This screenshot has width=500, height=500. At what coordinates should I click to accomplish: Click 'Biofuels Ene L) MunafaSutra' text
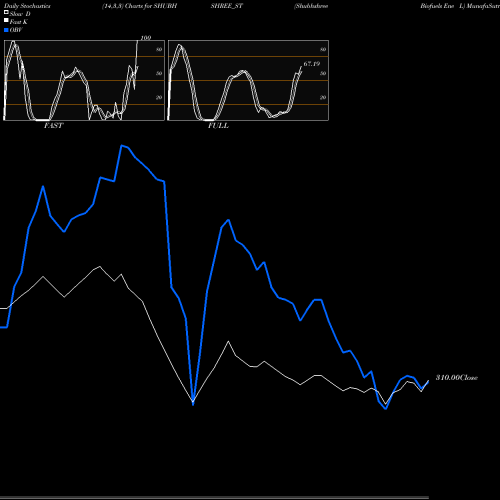click(x=460, y=6)
